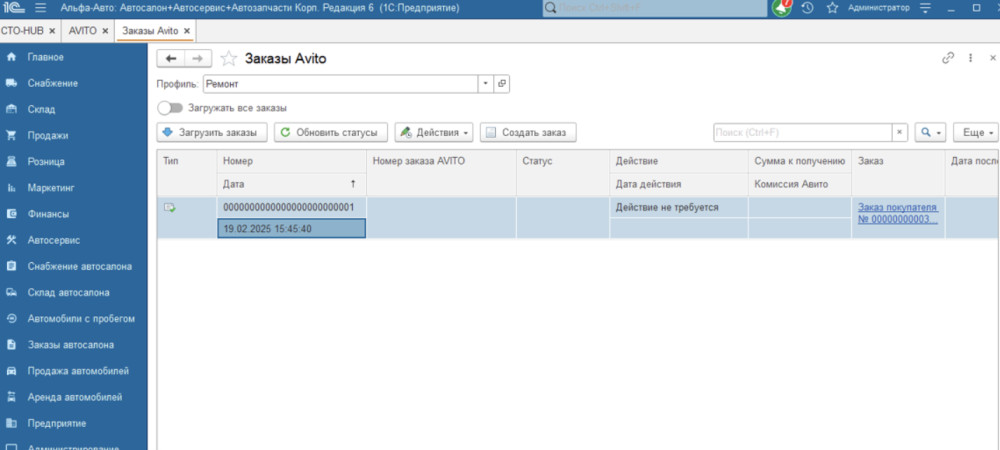Click the Действие не требуется cell
Viewport: 1000px width, 450px height.
tap(679, 208)
